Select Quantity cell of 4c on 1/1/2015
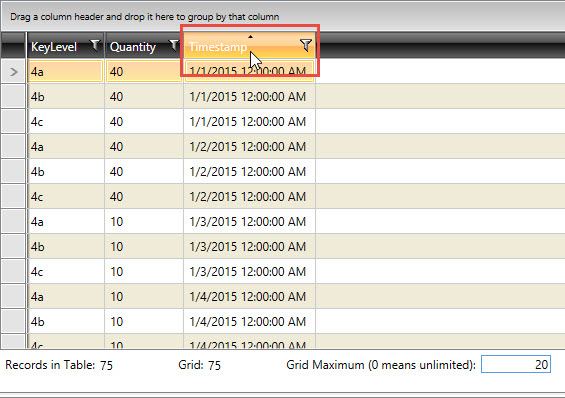 (x=144, y=121)
